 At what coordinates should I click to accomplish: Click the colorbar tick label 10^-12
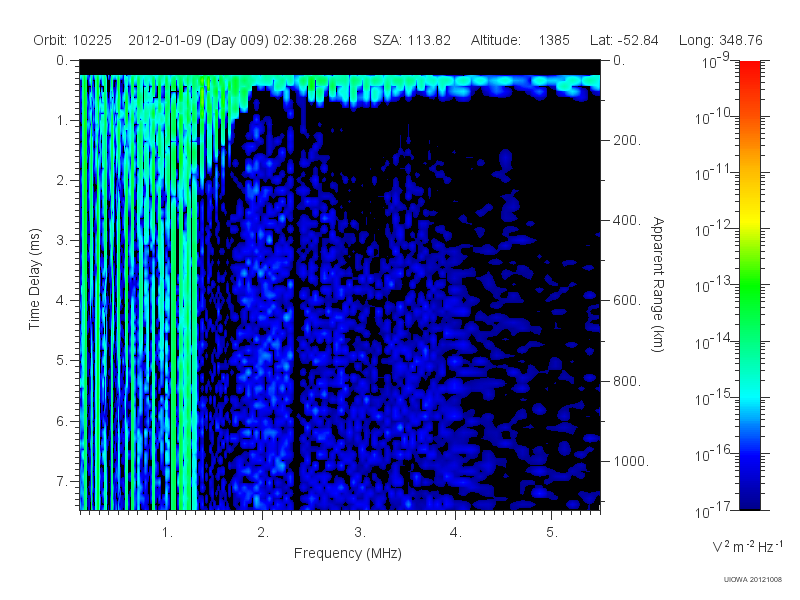[715, 230]
